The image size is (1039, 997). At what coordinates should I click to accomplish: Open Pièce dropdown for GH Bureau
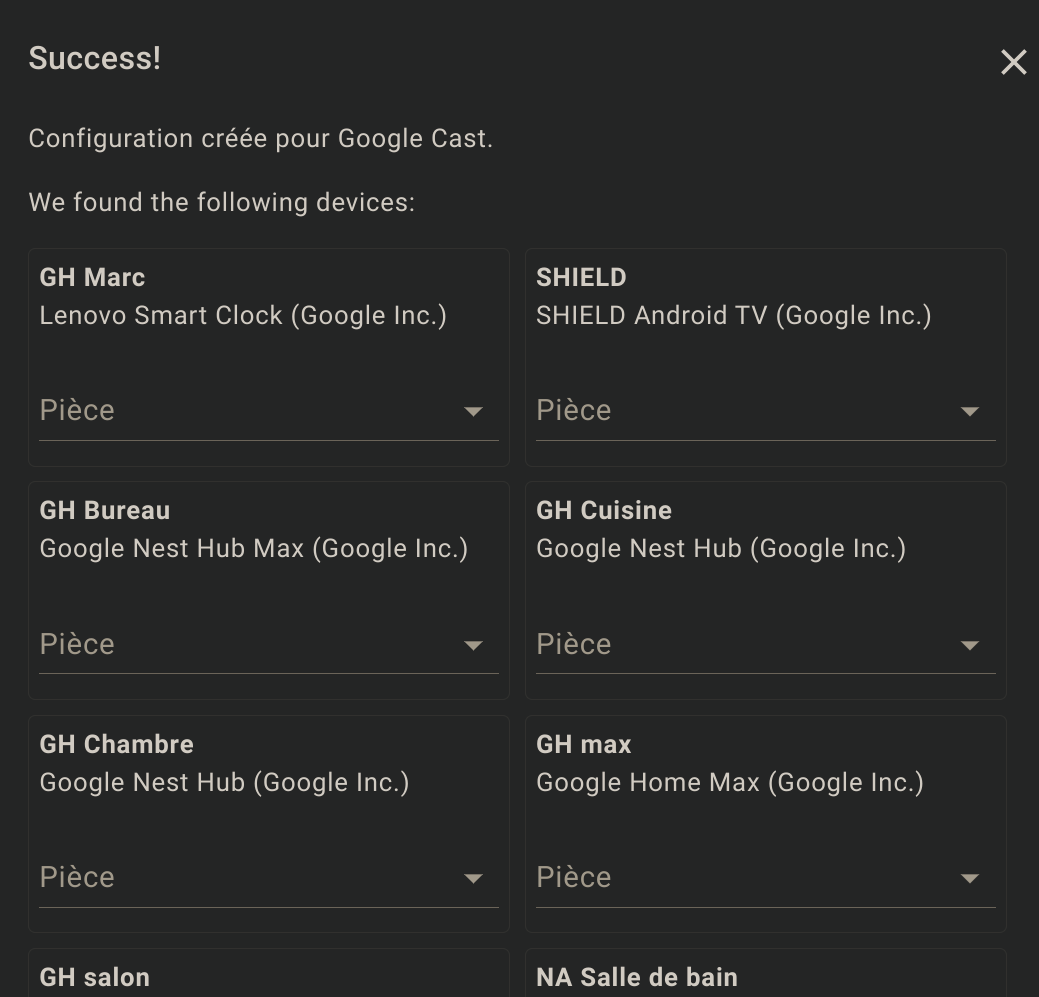(269, 644)
